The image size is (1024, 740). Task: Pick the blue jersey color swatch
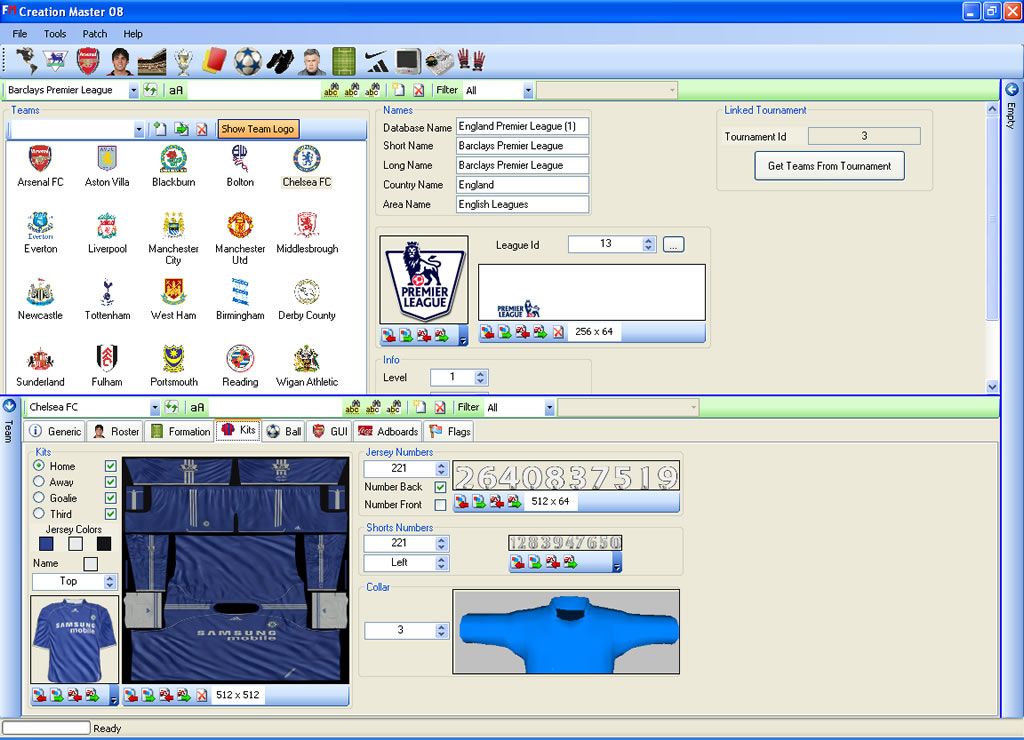coord(46,543)
